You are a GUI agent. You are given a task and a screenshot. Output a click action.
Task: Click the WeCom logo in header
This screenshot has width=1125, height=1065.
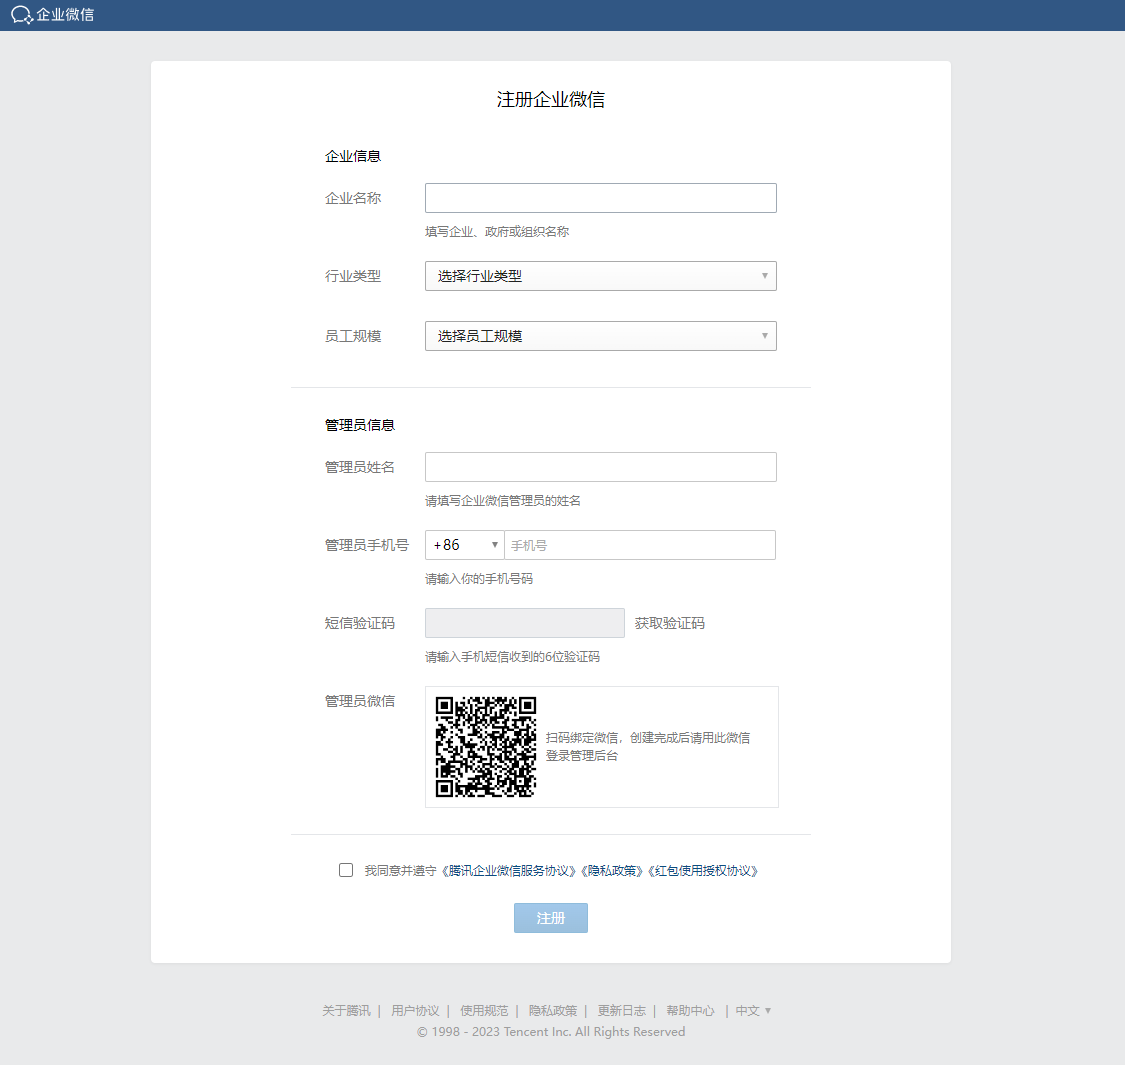click(52, 15)
